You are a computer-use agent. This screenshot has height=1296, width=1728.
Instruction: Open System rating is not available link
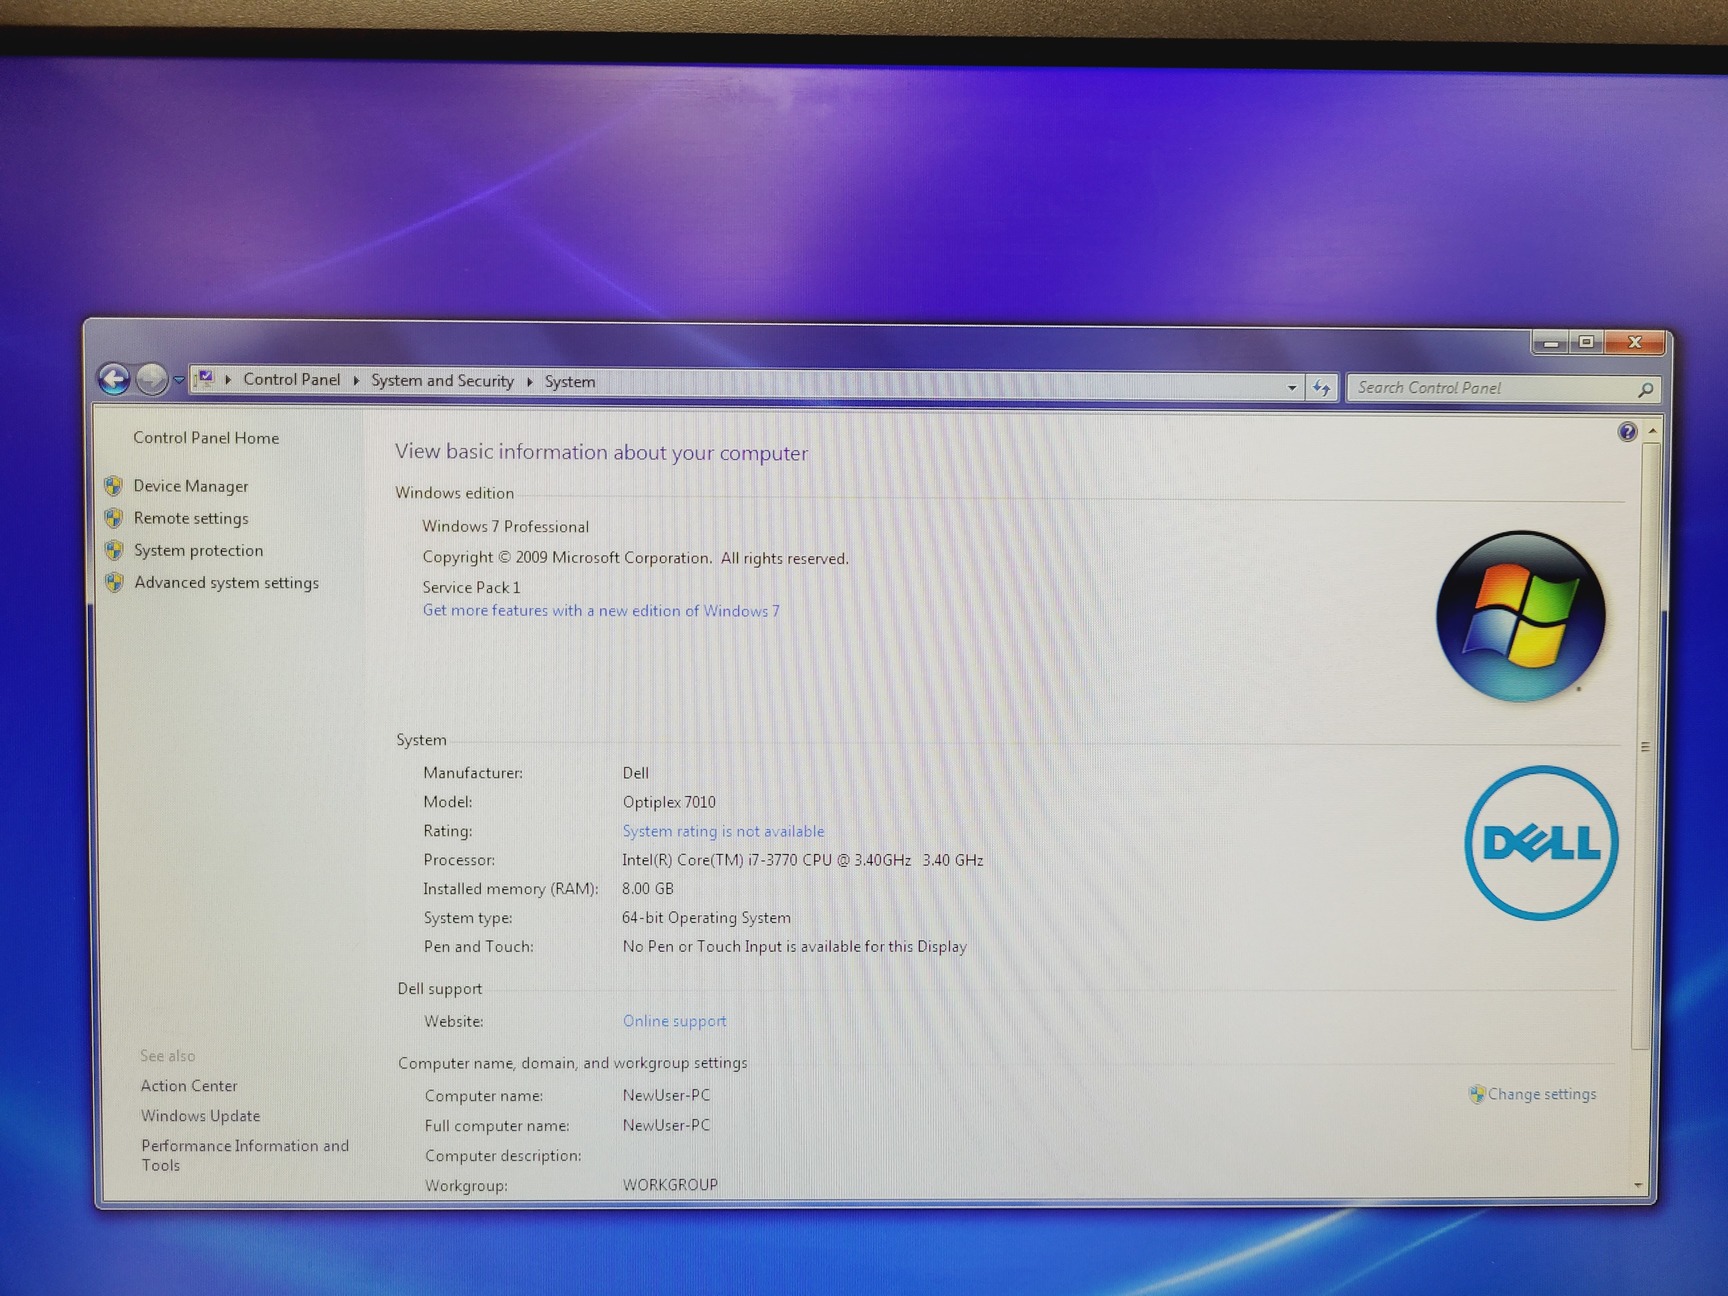point(723,831)
